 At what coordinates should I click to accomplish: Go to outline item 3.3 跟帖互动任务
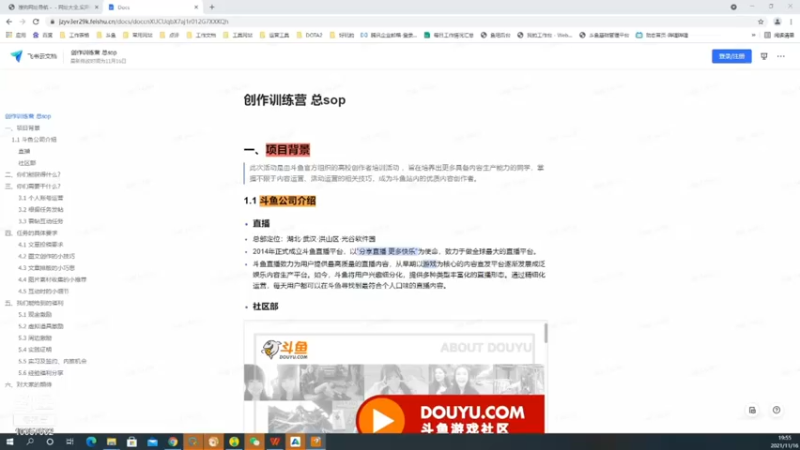(41, 221)
